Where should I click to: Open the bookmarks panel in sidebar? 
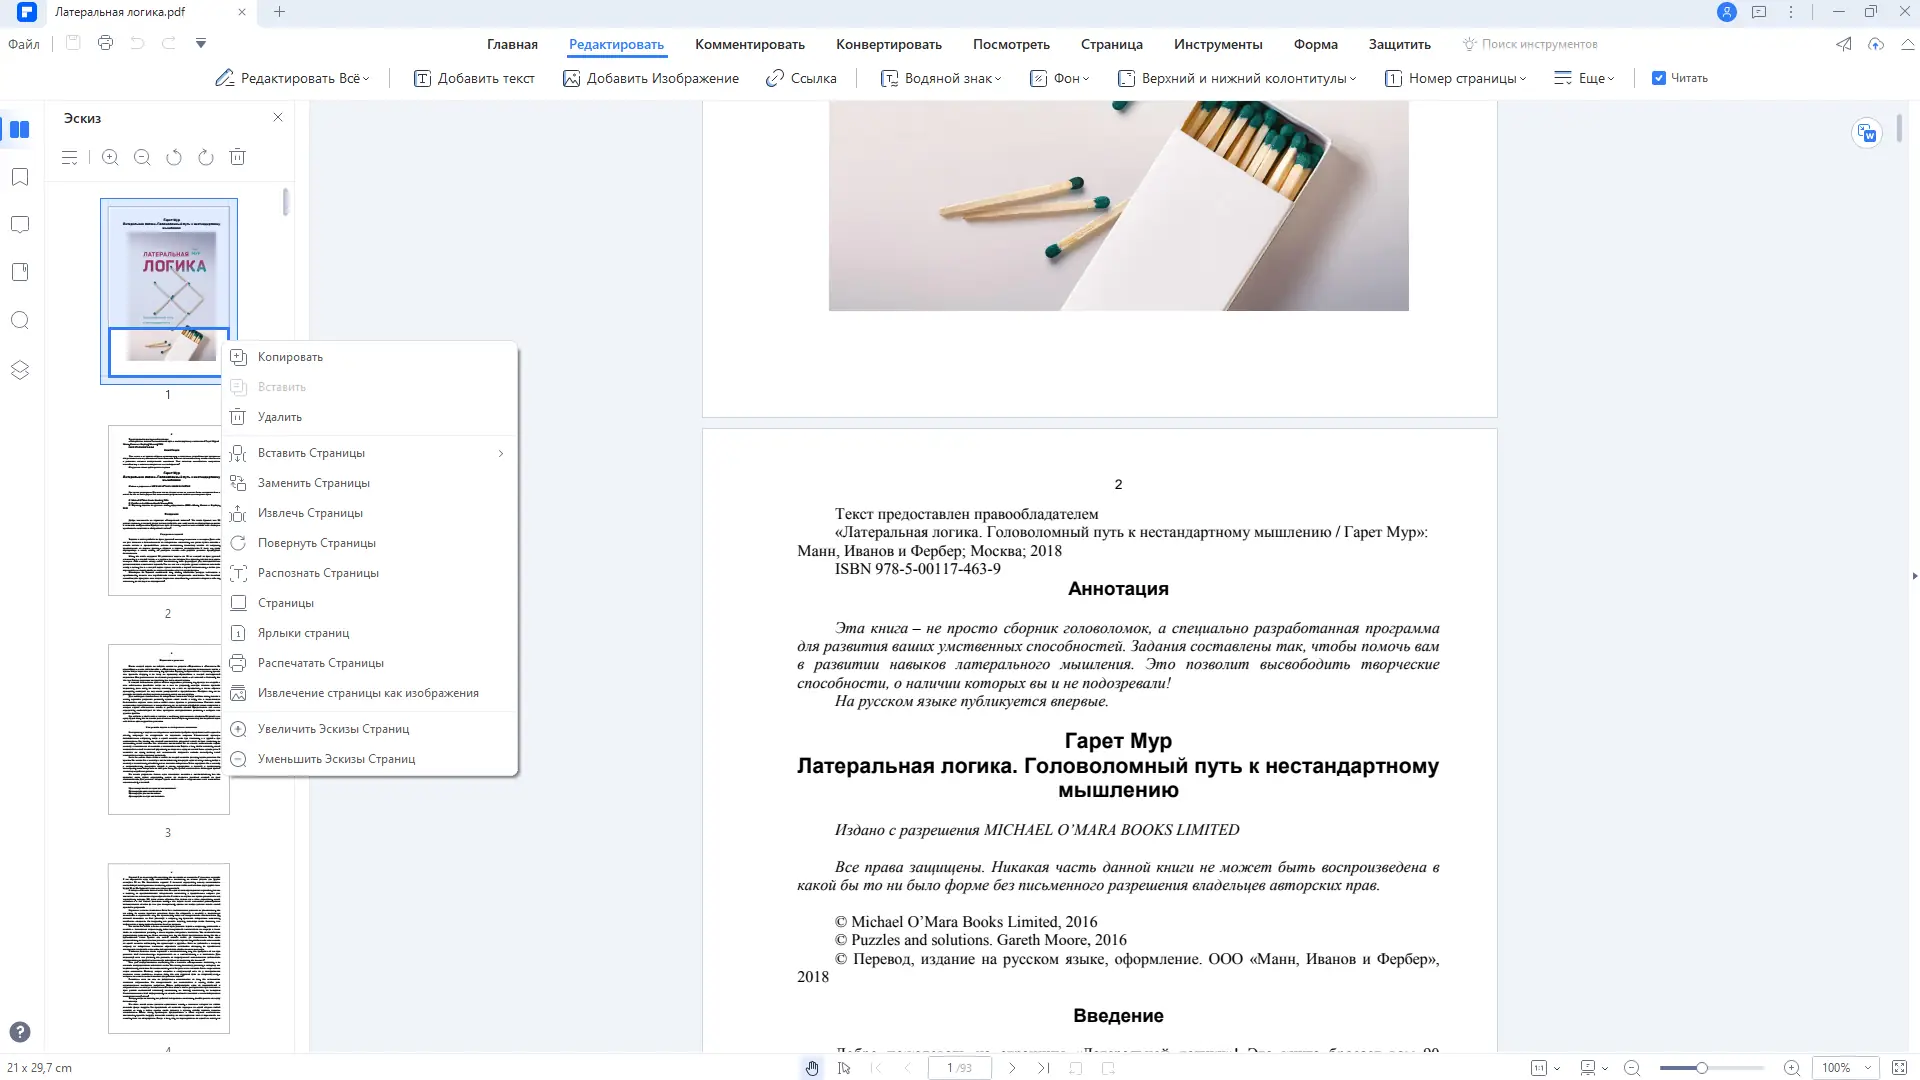click(20, 177)
